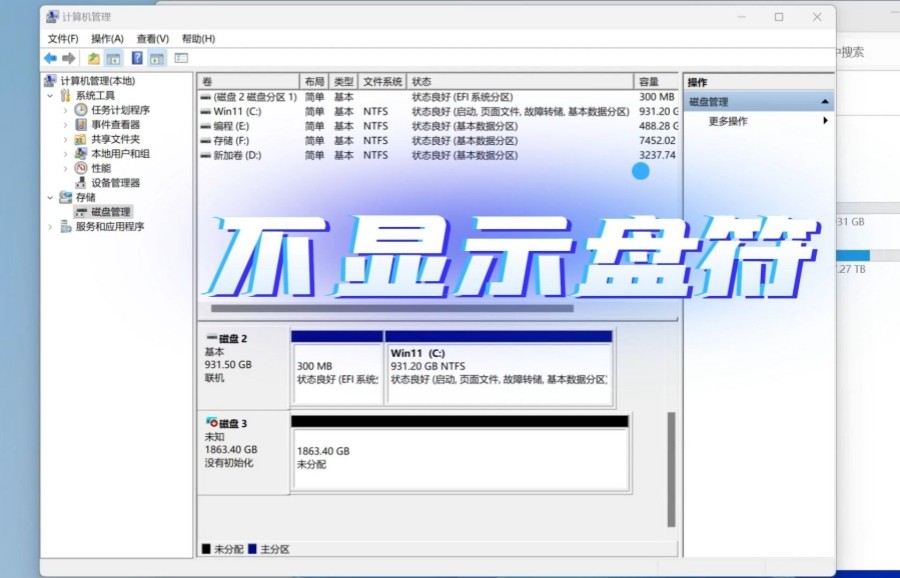Screen dimensions: 900x578
Task: Toggle the Show/Hide Action Pane toolbar icon
Action: point(157,58)
